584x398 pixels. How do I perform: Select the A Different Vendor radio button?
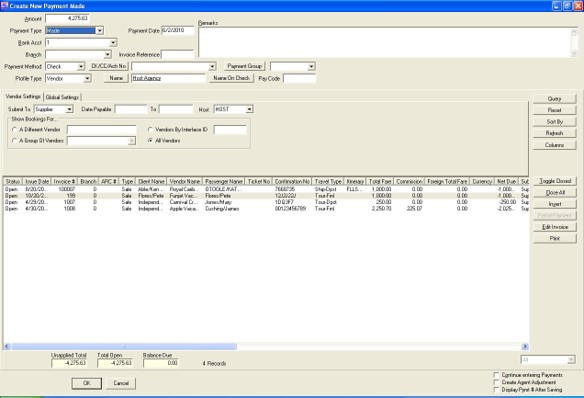pyautogui.click(x=15, y=130)
